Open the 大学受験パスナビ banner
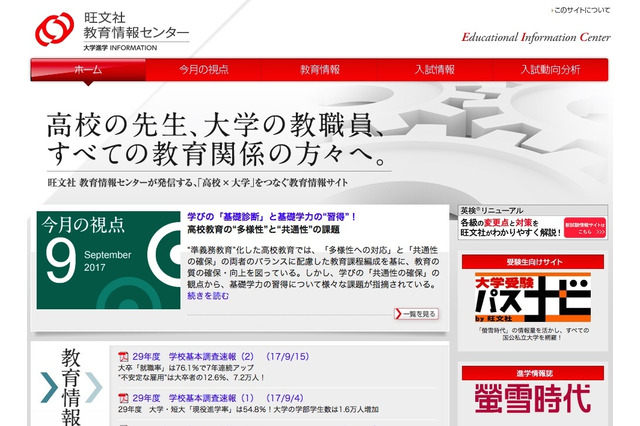 pyautogui.click(x=533, y=297)
